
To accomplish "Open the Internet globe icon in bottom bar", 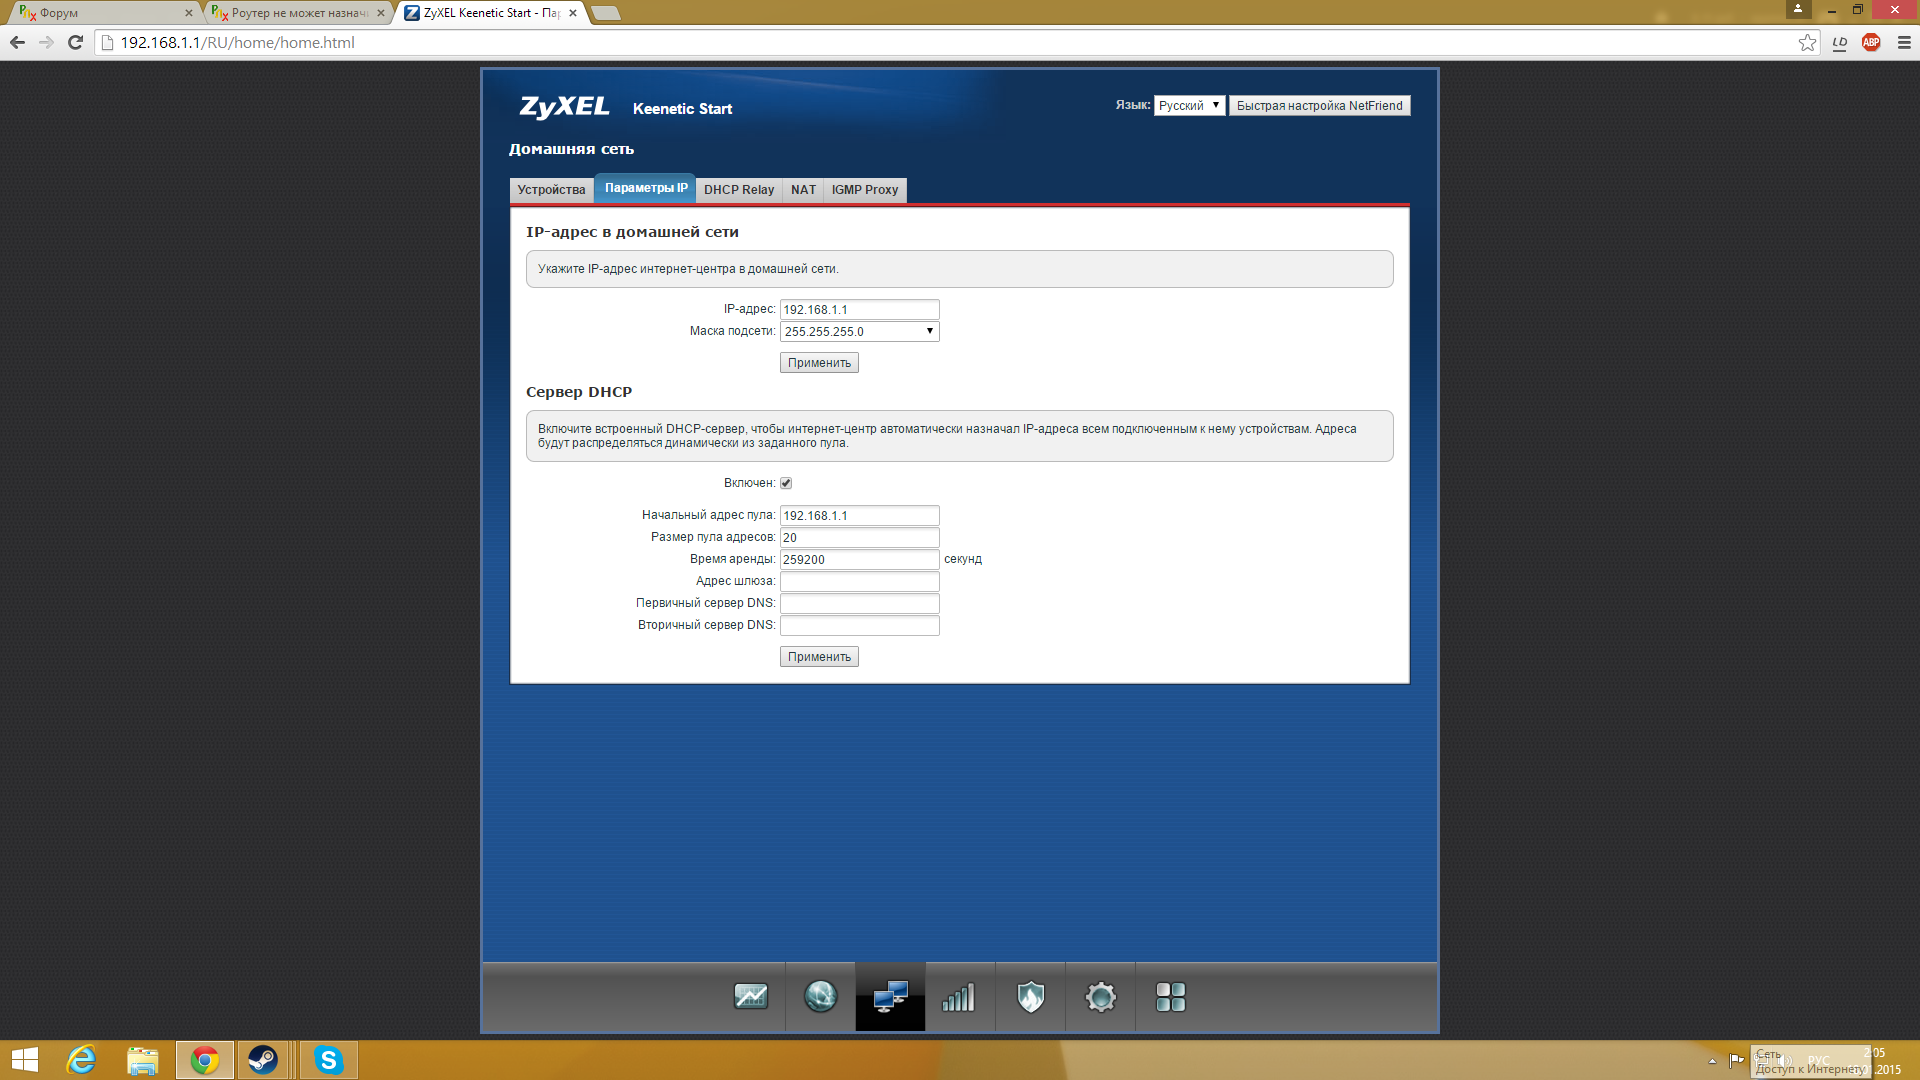I will [821, 997].
